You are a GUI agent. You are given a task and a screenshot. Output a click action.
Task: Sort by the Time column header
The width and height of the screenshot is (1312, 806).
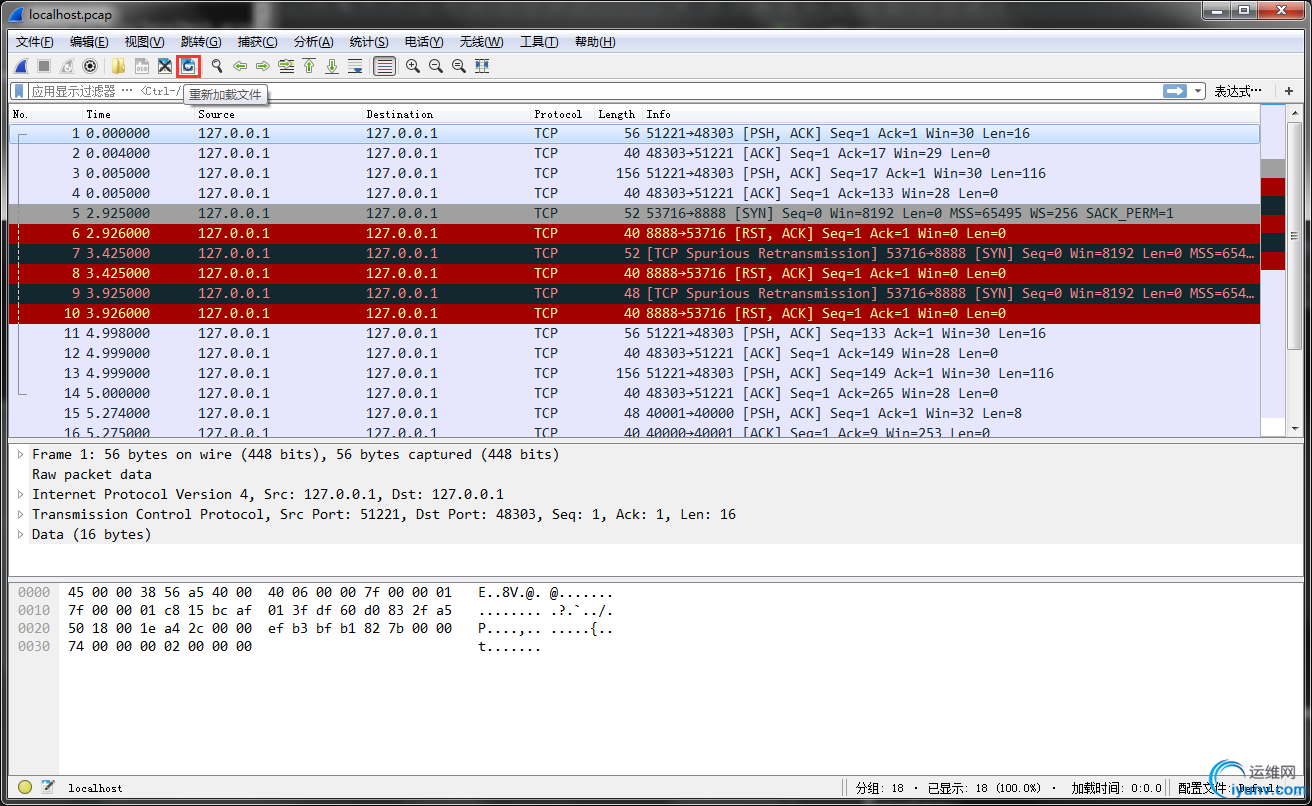pyautogui.click(x=138, y=114)
